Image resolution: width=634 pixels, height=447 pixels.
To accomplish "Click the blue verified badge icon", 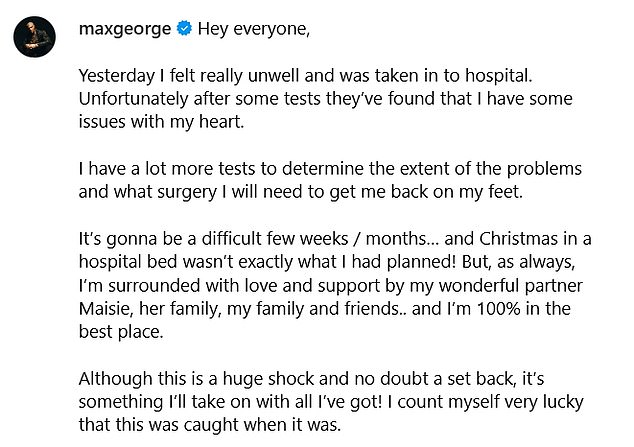I will 184,29.
